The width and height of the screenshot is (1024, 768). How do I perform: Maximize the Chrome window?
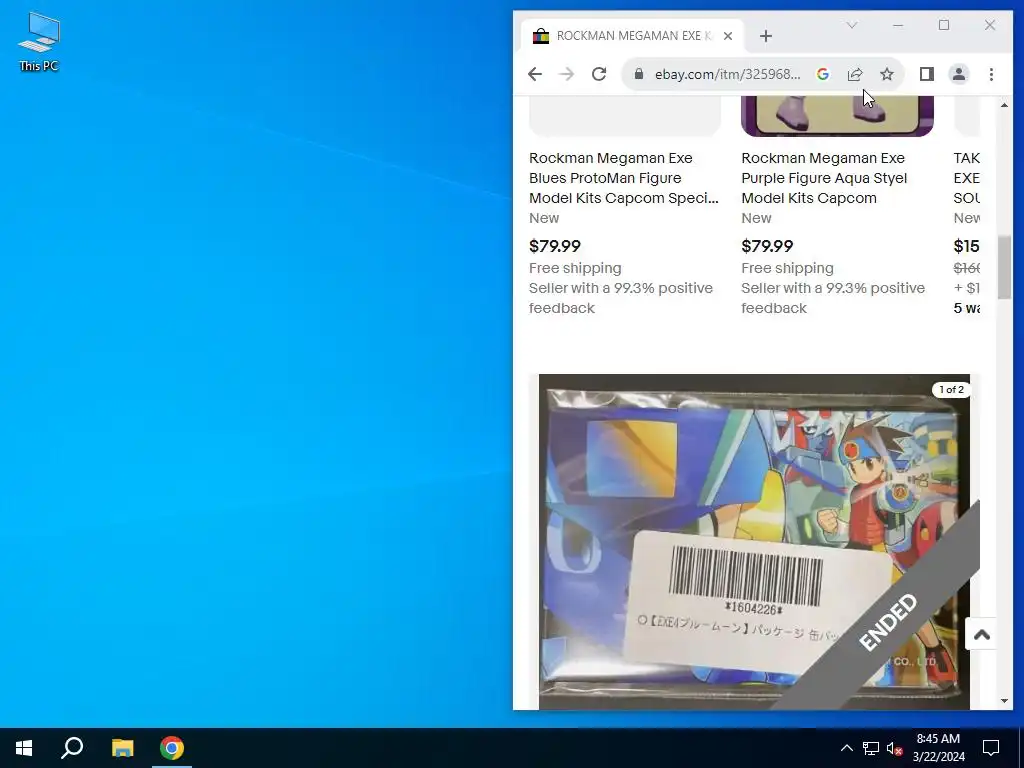[944, 25]
